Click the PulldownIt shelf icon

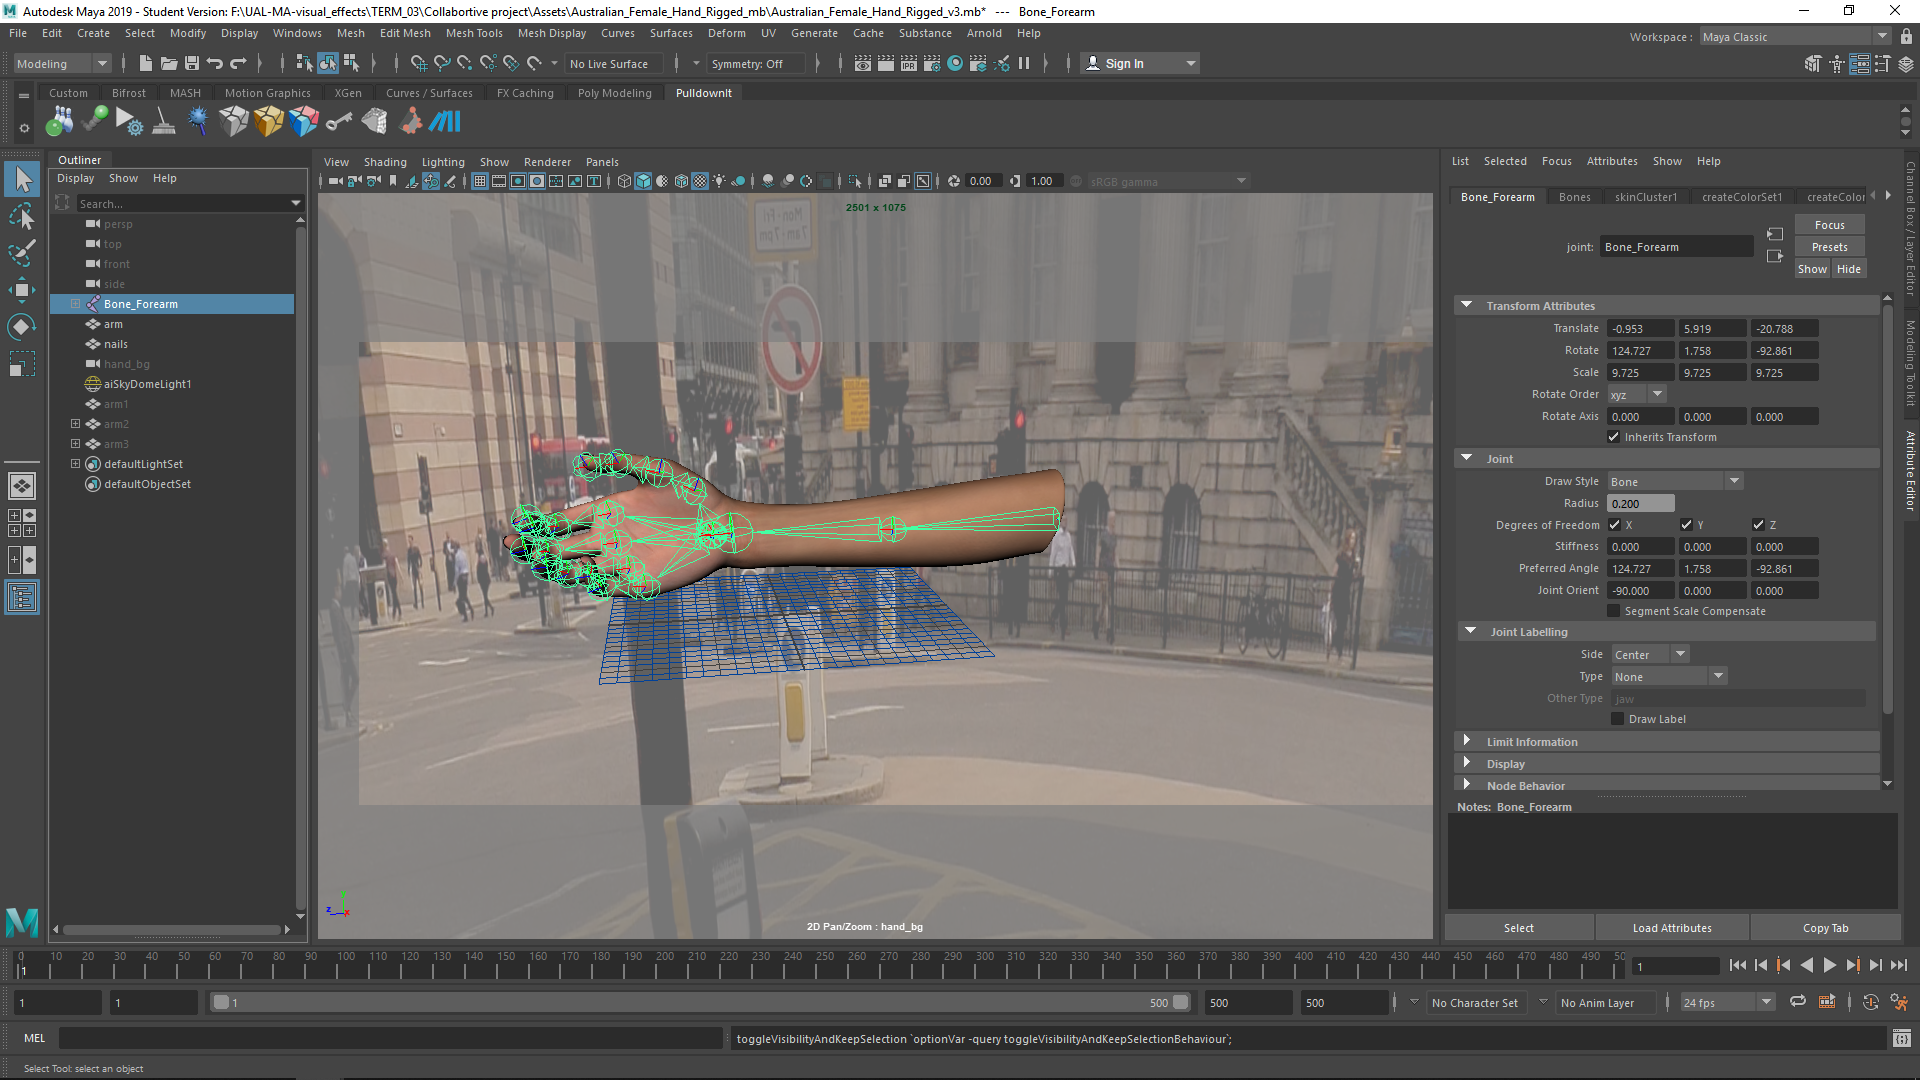tap(444, 122)
